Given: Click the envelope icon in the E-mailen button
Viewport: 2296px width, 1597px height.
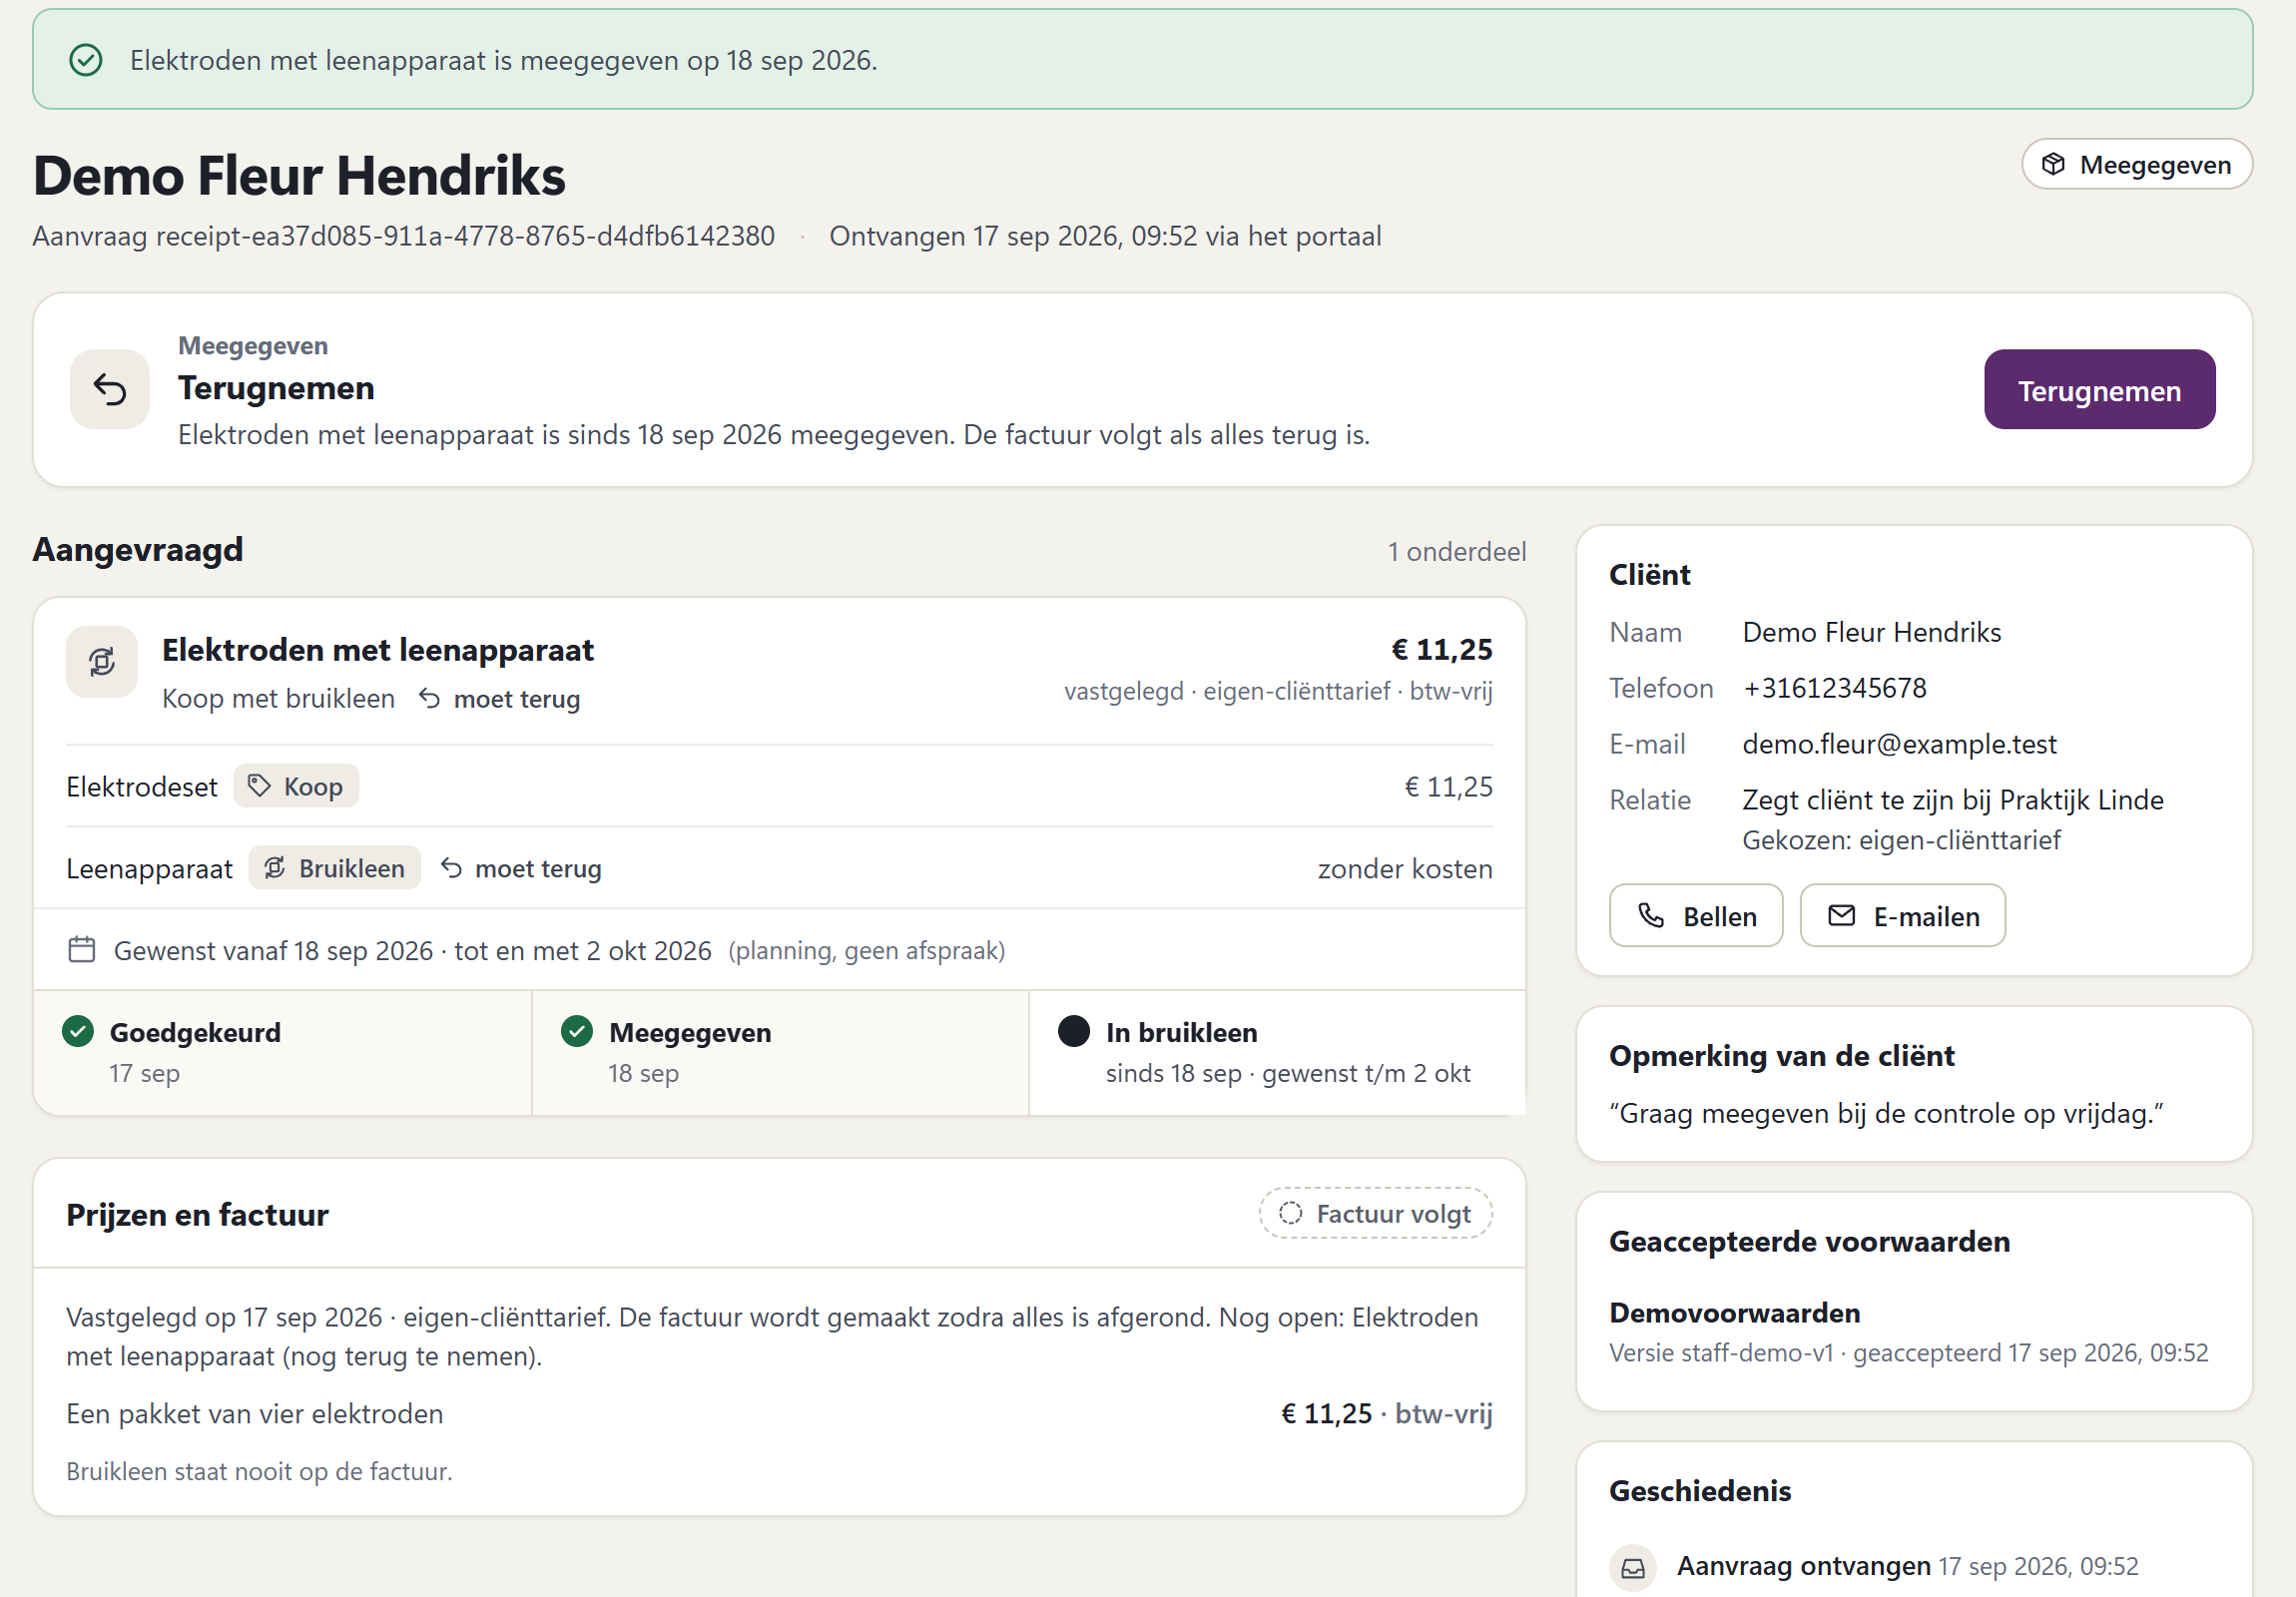Looking at the screenshot, I should click(x=1842, y=915).
